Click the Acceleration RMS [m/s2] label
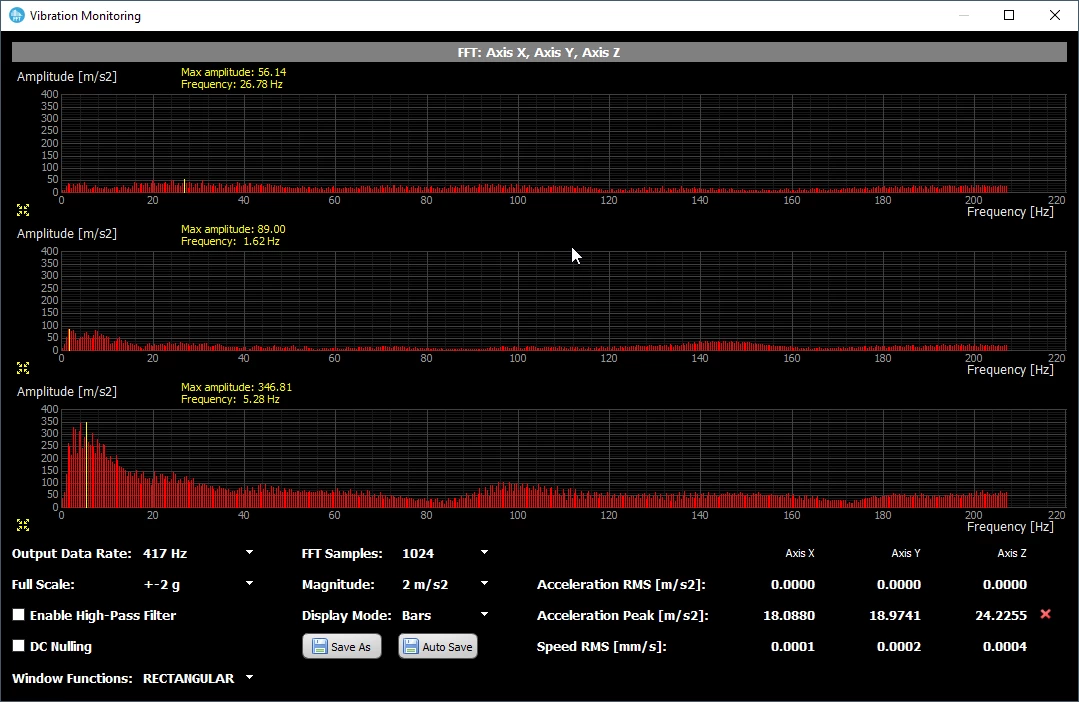1079x702 pixels. click(621, 584)
